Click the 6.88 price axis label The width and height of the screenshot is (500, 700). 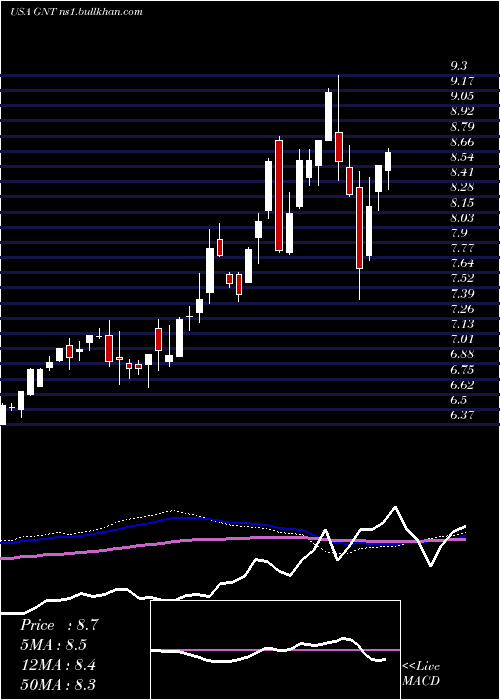[x=462, y=354]
